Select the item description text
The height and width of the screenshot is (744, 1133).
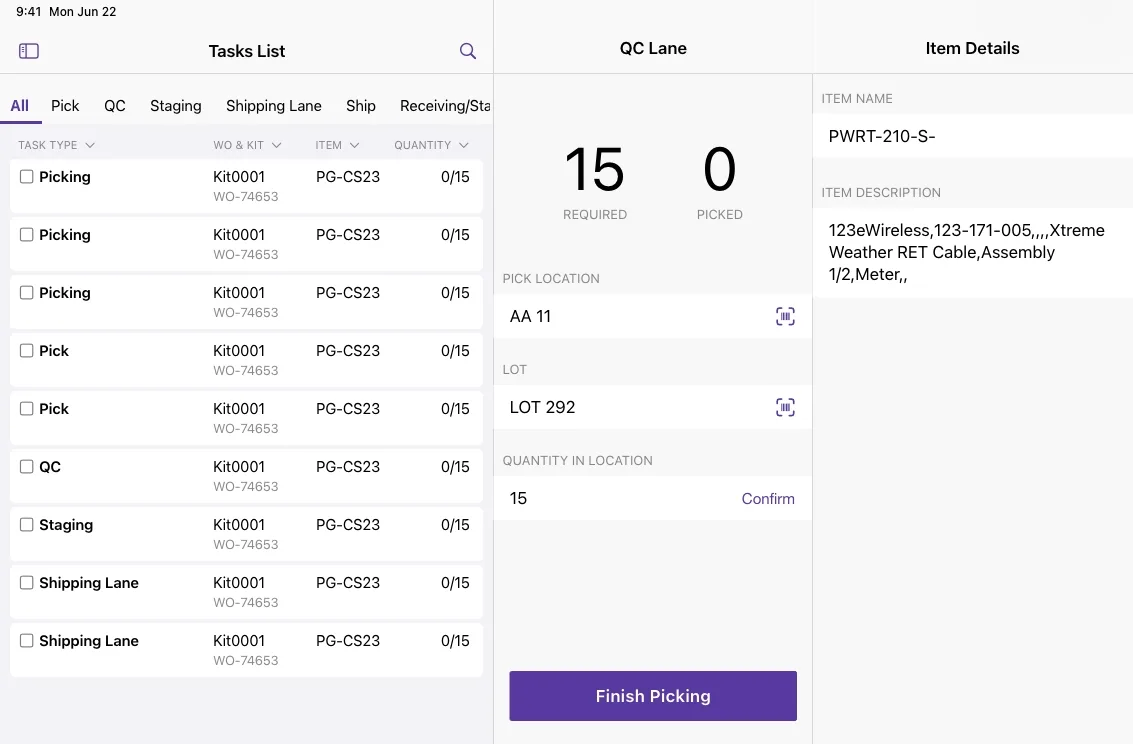pos(967,252)
